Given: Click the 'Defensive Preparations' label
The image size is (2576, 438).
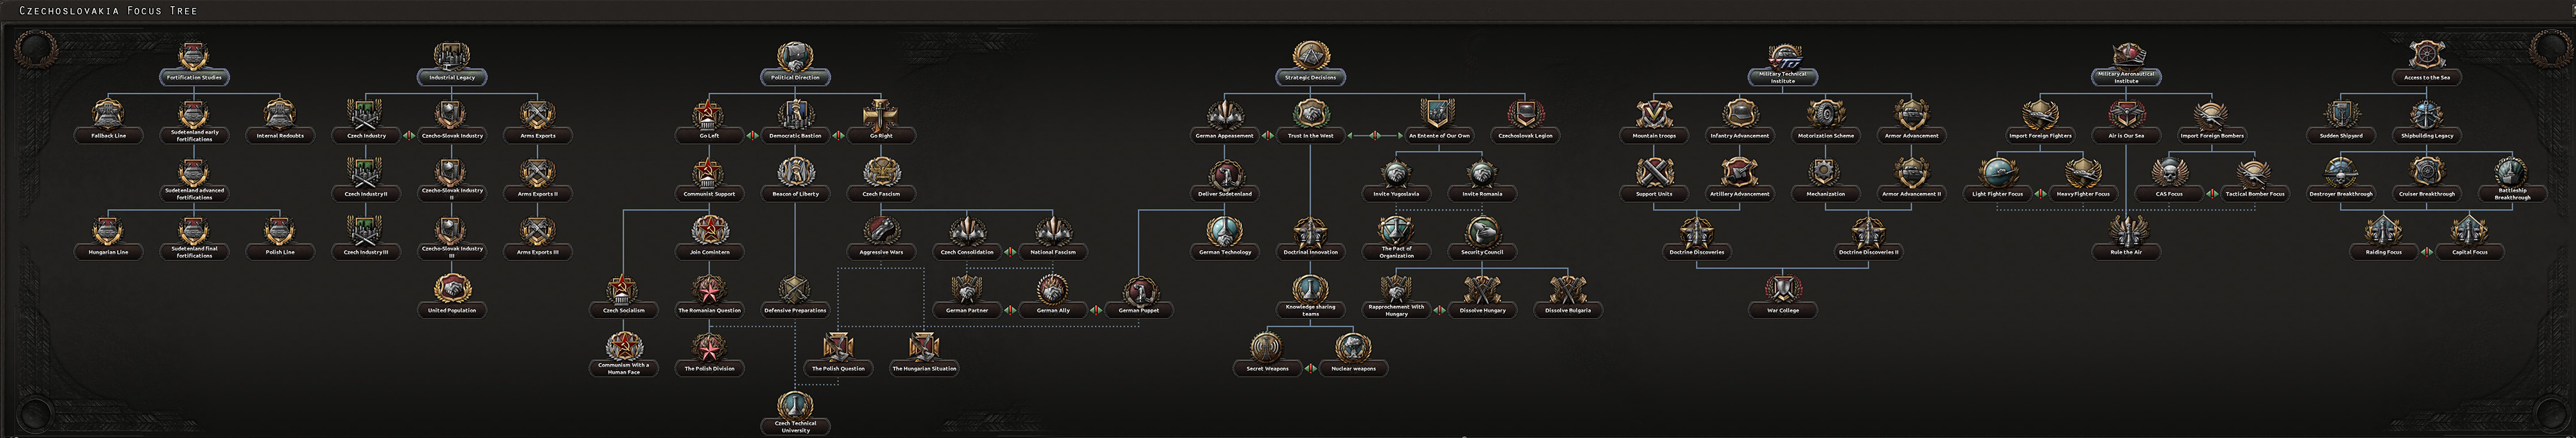Looking at the screenshot, I should pyautogui.click(x=795, y=310).
